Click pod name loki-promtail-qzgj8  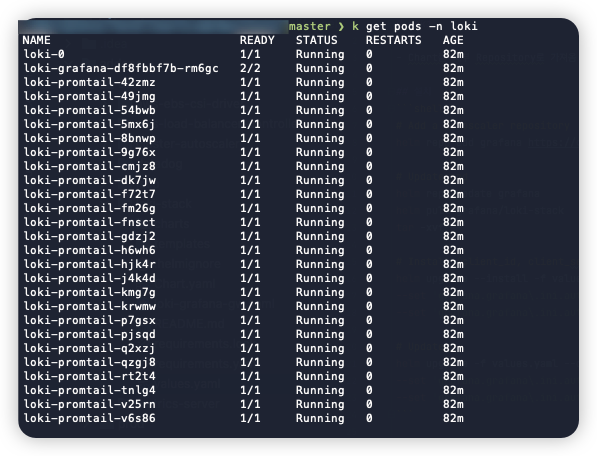(x=89, y=362)
